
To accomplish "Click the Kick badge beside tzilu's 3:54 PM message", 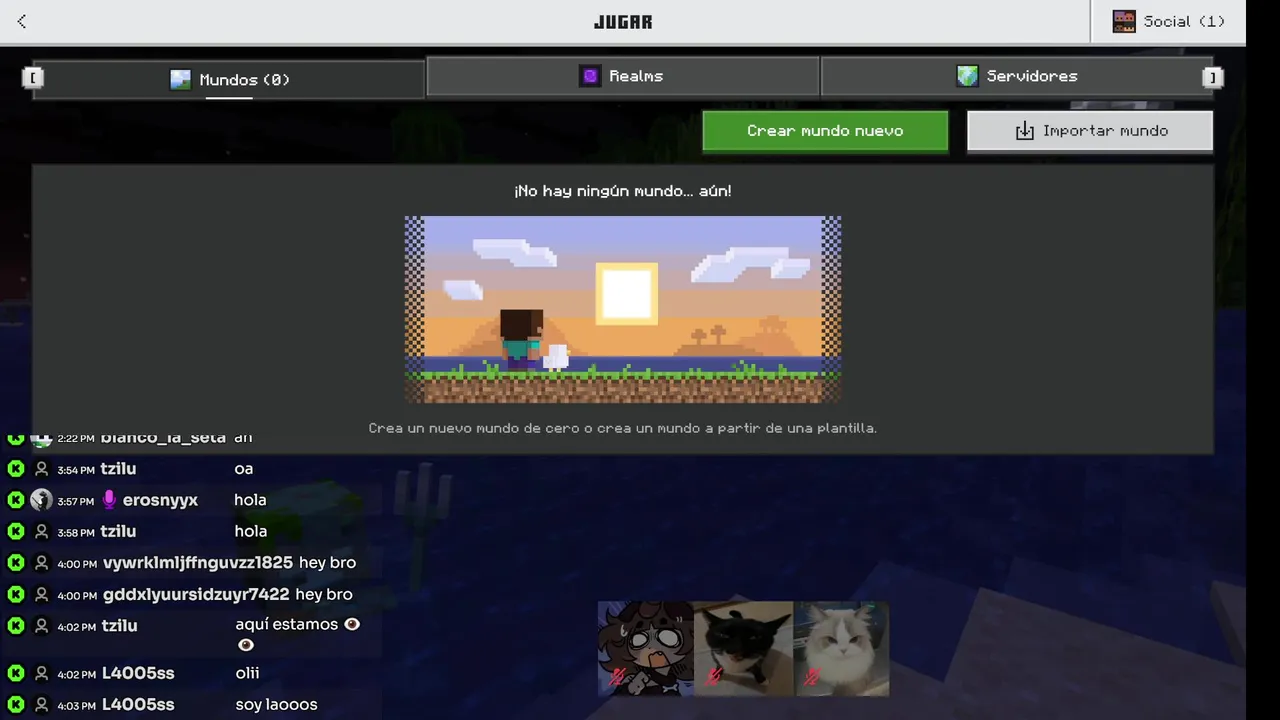I will (16, 468).
